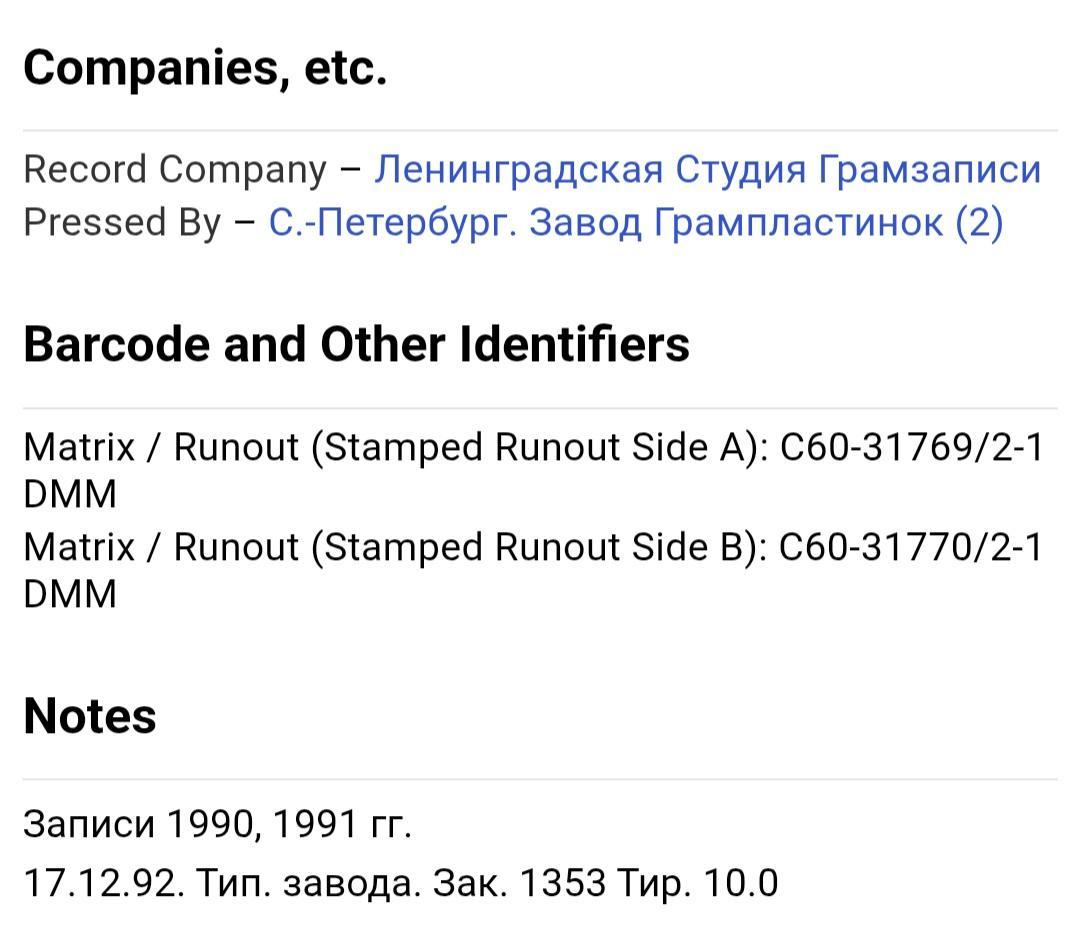Select runout code C60-31770/2-1
Screen dimensions: 1080x942
911,547
